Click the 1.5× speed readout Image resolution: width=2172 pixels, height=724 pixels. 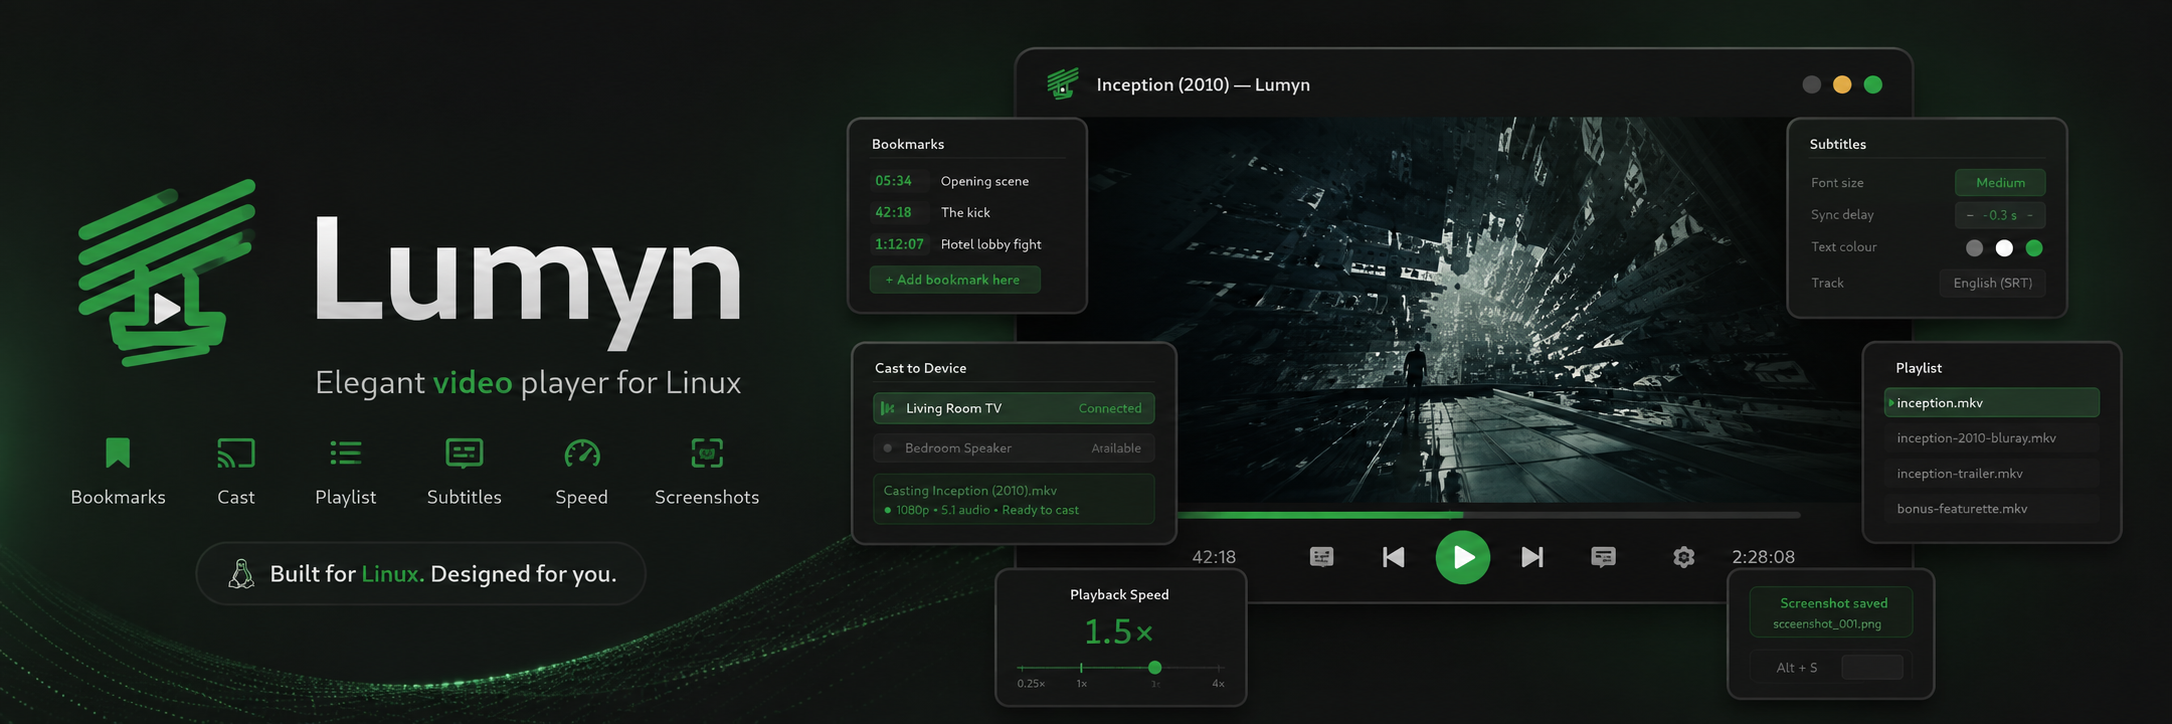click(1119, 632)
